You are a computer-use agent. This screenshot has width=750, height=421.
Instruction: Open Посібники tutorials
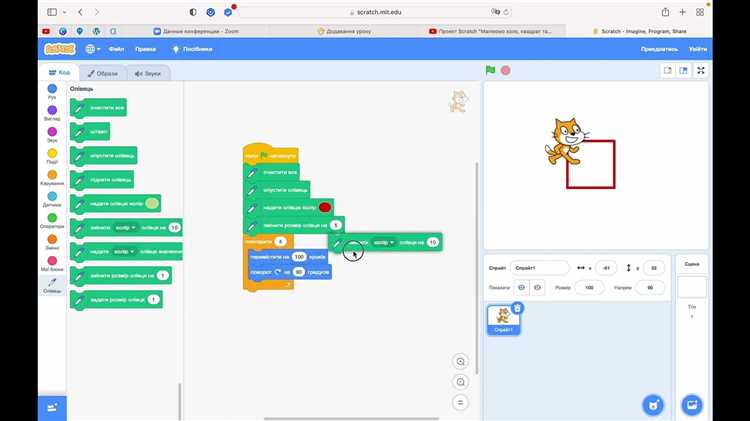tap(192, 49)
